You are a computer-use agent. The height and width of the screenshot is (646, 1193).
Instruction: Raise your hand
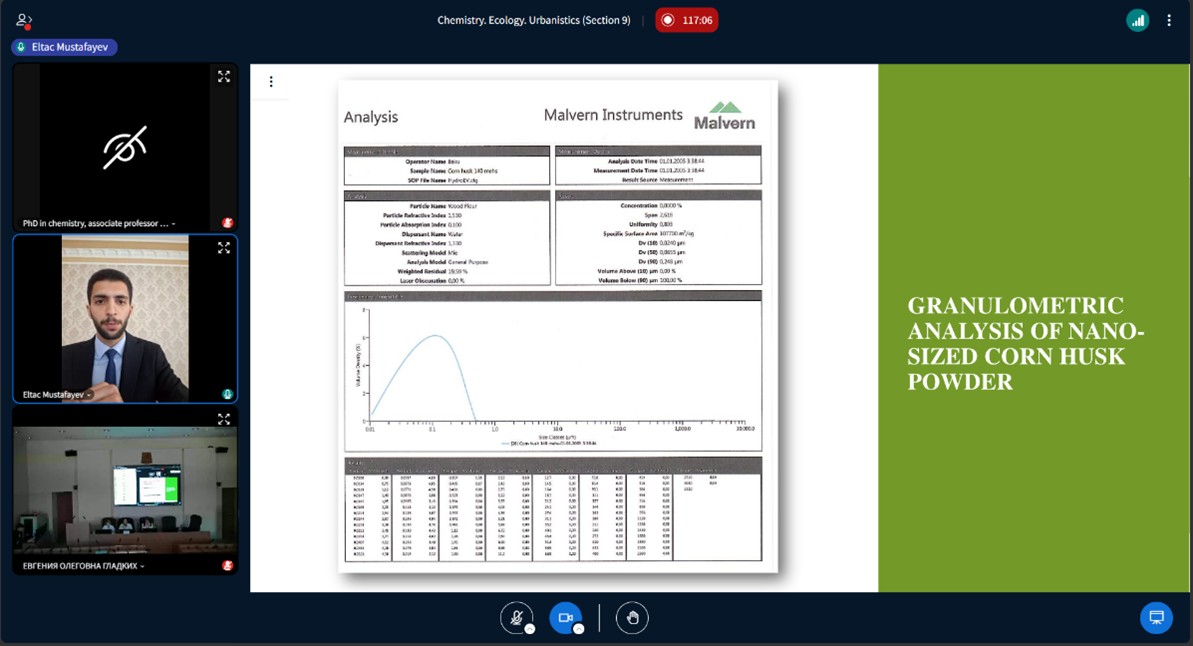click(632, 618)
